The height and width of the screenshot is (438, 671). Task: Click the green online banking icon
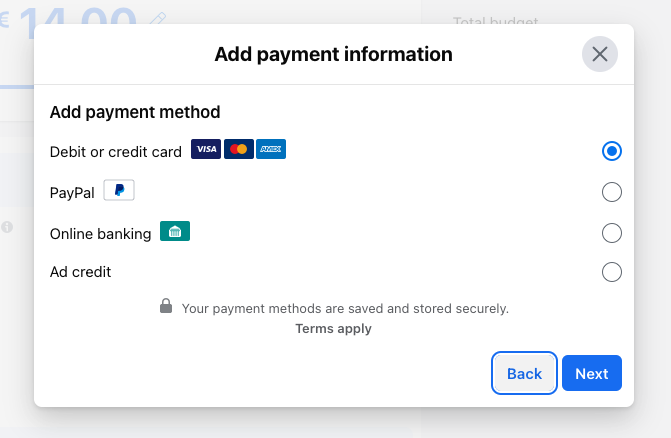[x=175, y=231]
